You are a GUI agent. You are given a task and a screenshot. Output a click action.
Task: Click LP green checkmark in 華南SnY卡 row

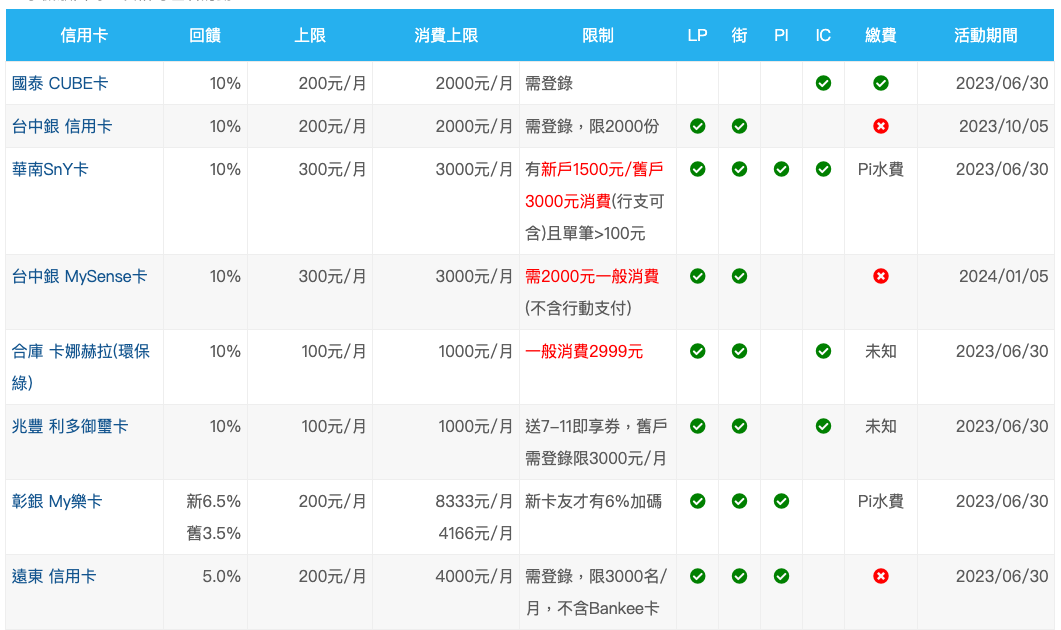coord(698,169)
